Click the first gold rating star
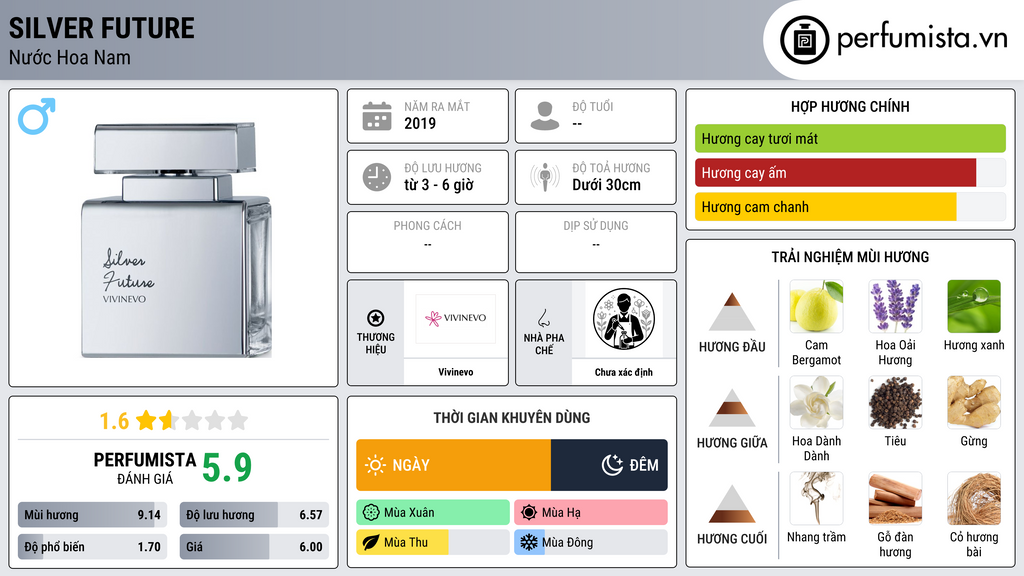The image size is (1024, 576). (146, 420)
